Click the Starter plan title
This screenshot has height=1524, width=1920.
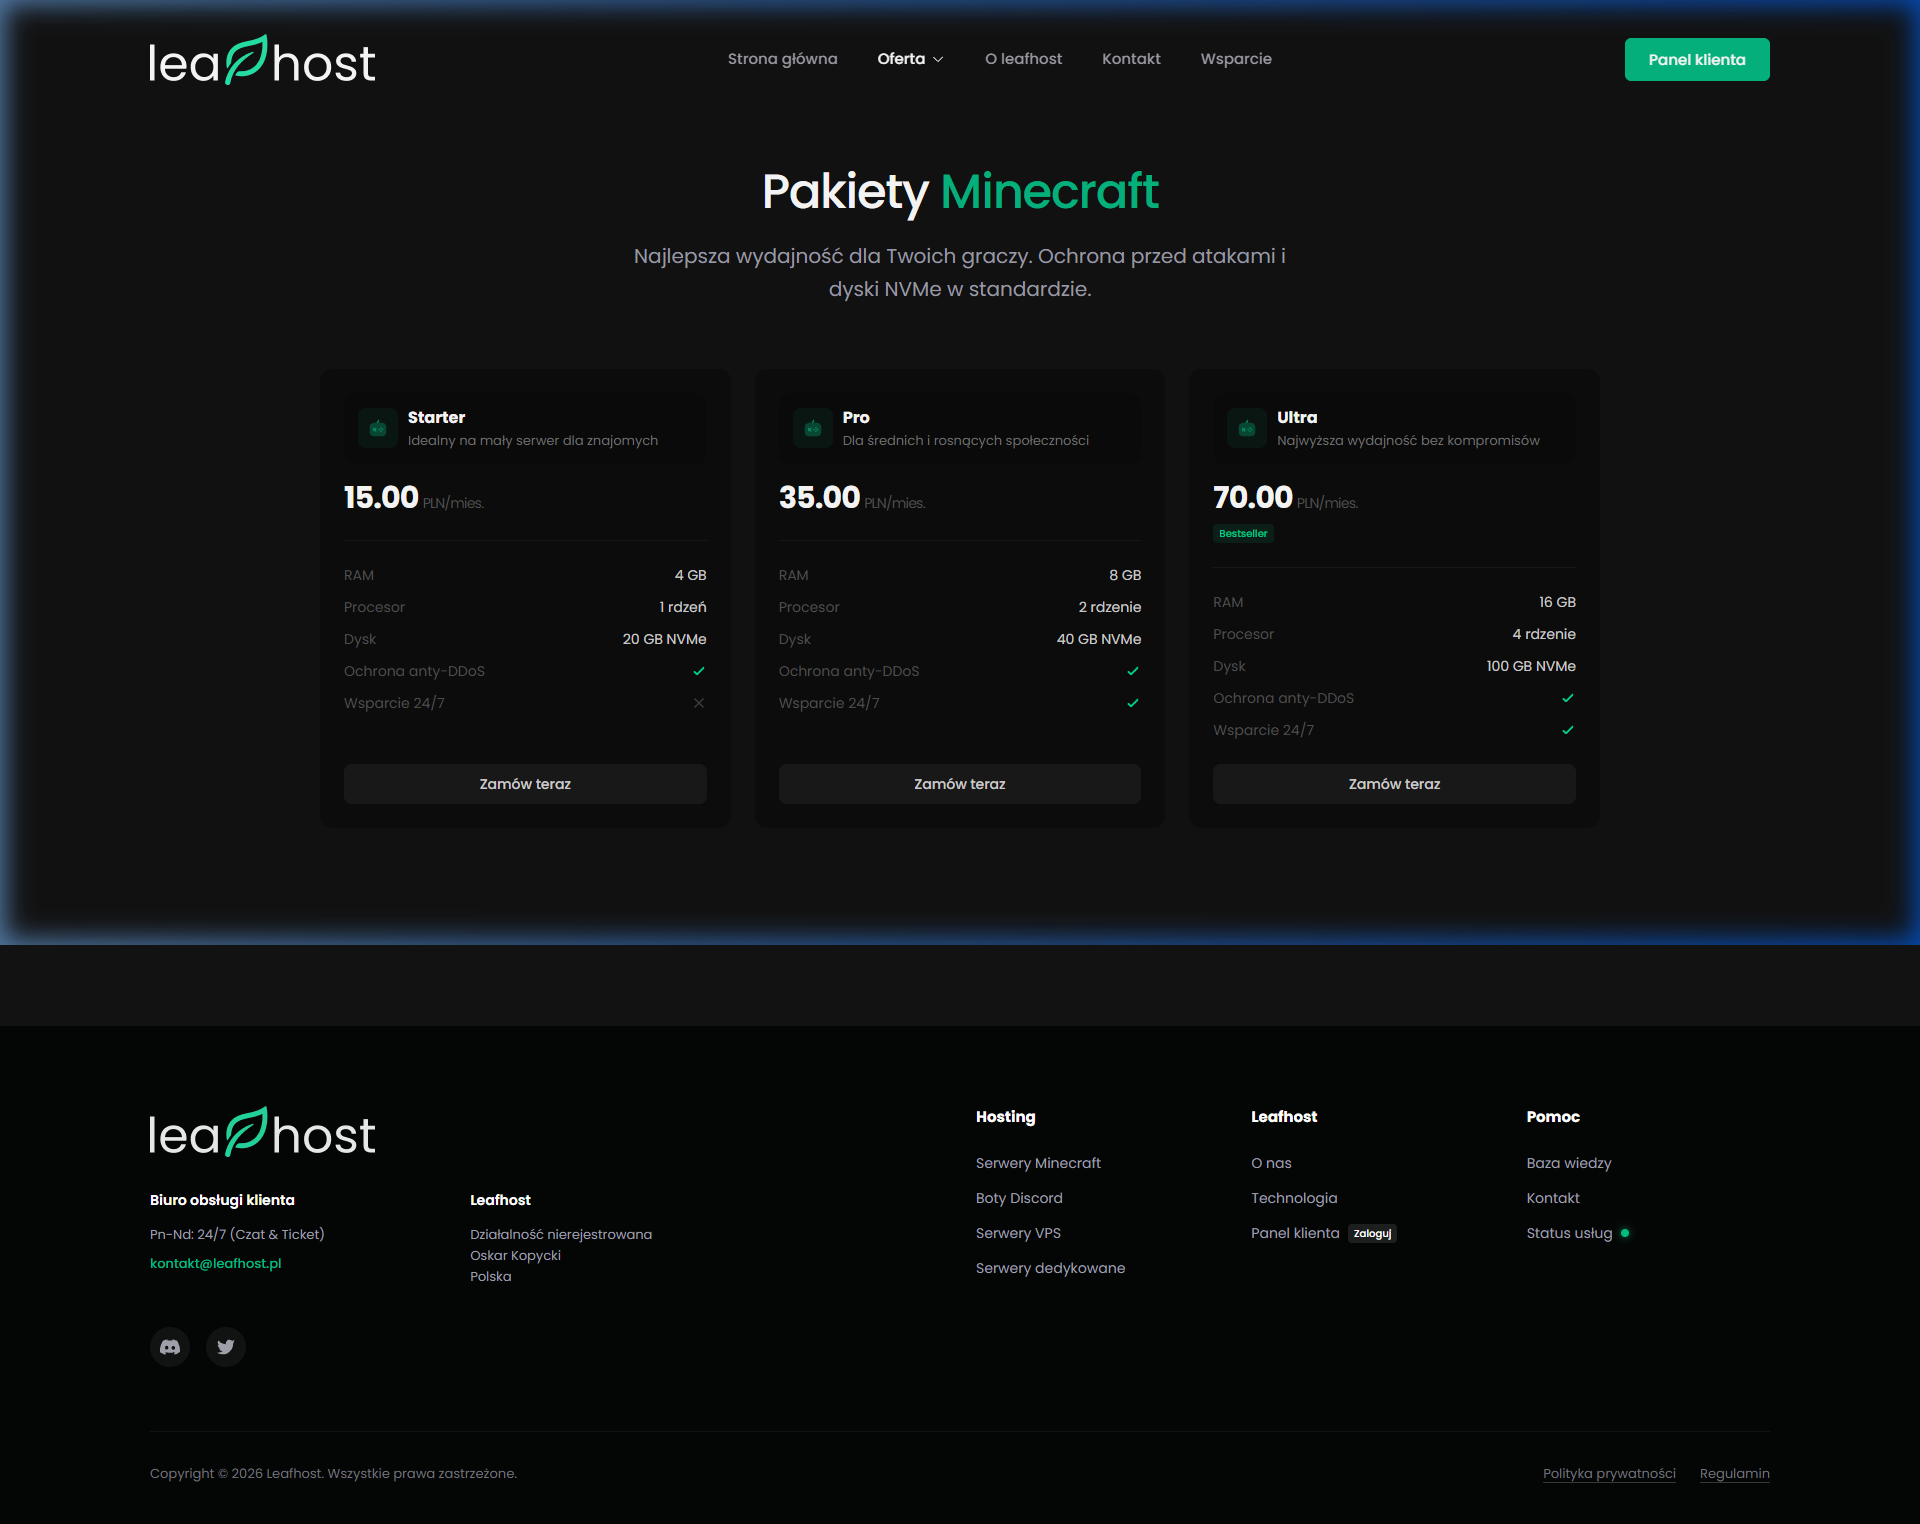(x=436, y=417)
